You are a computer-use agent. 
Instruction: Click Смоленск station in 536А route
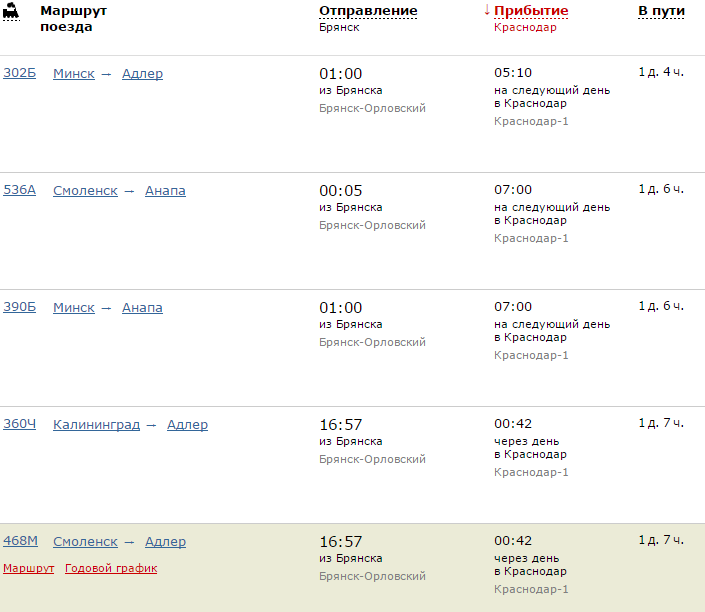85,191
